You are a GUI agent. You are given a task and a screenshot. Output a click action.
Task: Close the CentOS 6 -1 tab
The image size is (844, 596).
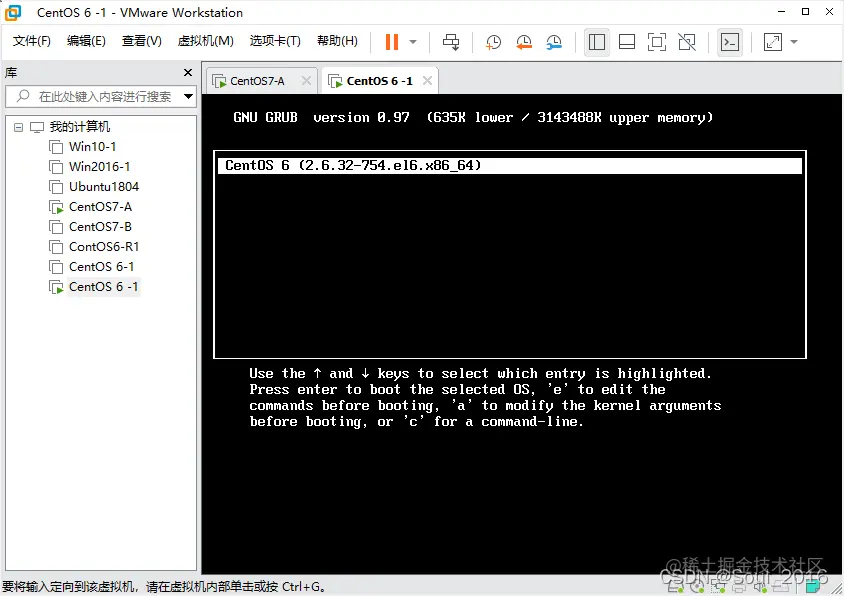click(x=427, y=80)
